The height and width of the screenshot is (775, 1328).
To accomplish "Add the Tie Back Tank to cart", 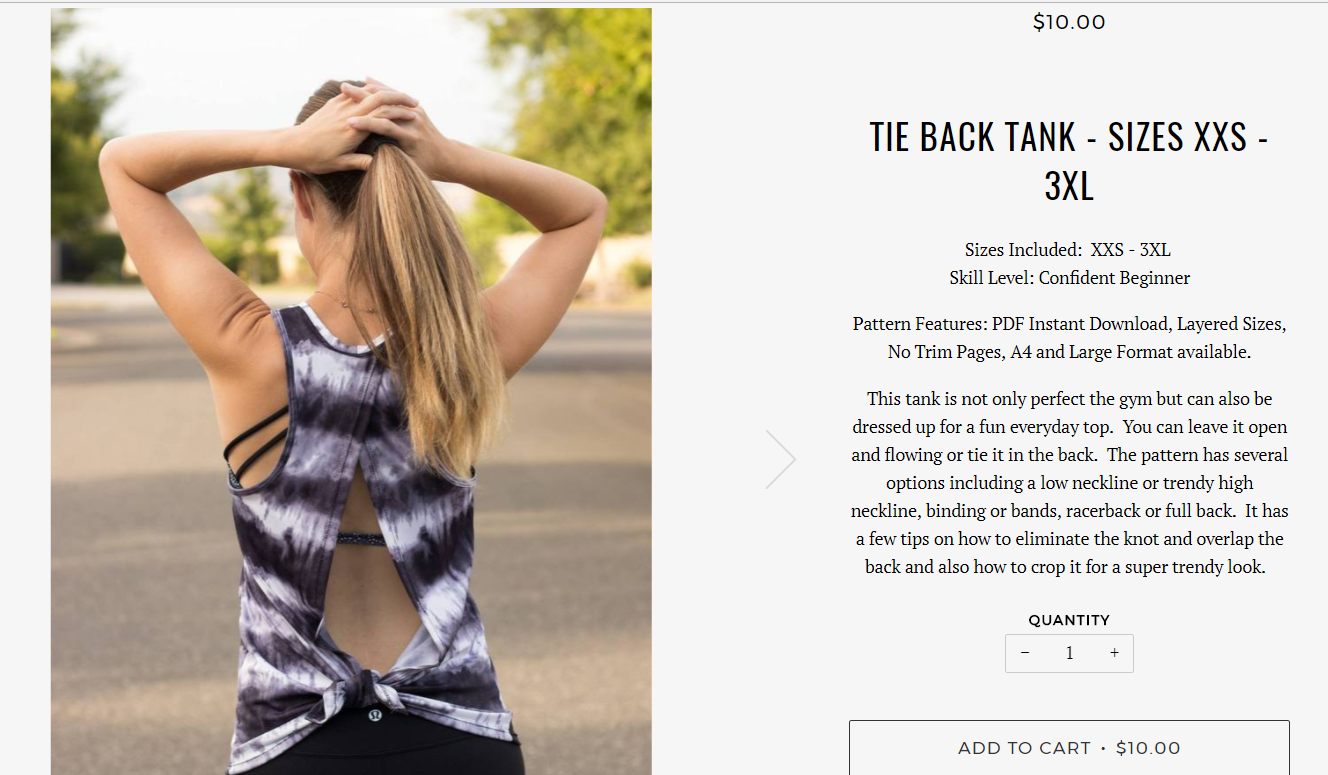I will point(1069,748).
